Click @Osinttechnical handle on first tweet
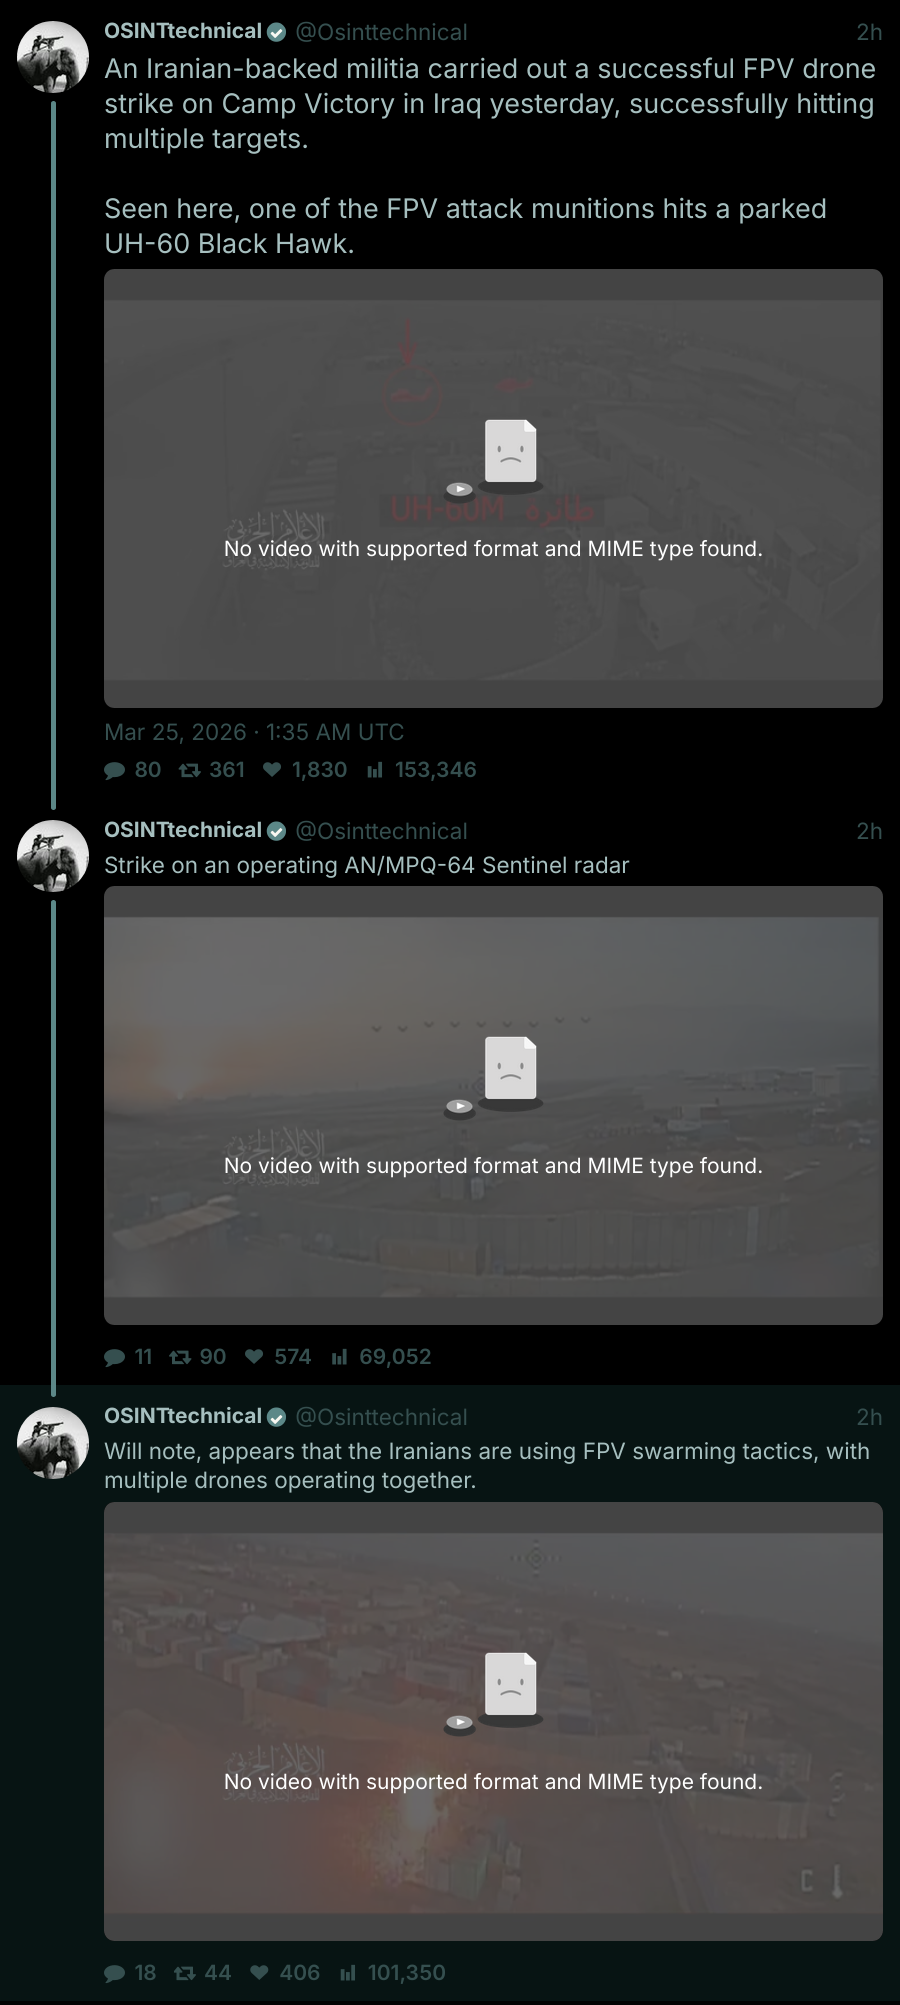 point(381,32)
